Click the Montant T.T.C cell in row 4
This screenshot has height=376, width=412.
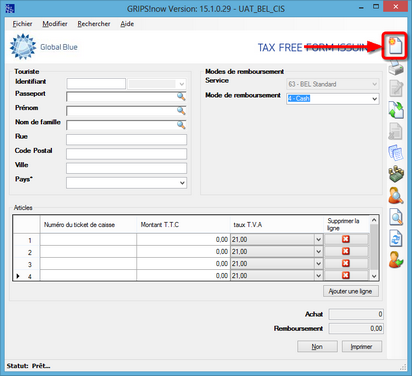coord(183,276)
